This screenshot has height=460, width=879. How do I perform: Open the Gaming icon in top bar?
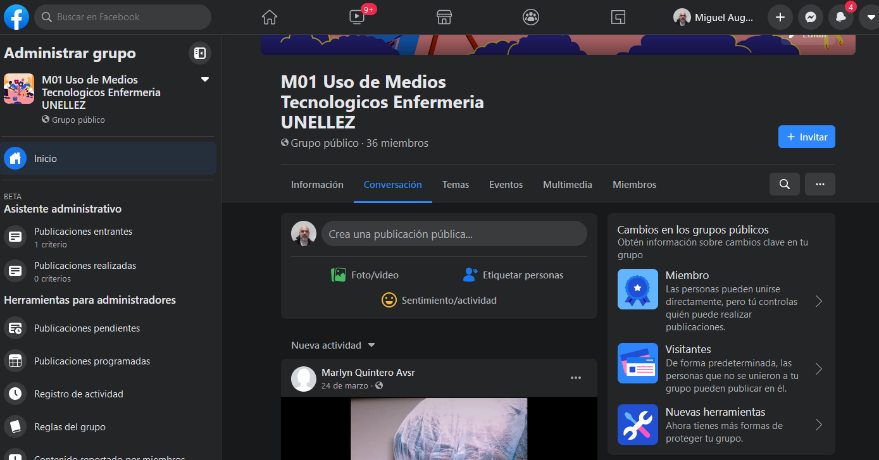coord(618,17)
